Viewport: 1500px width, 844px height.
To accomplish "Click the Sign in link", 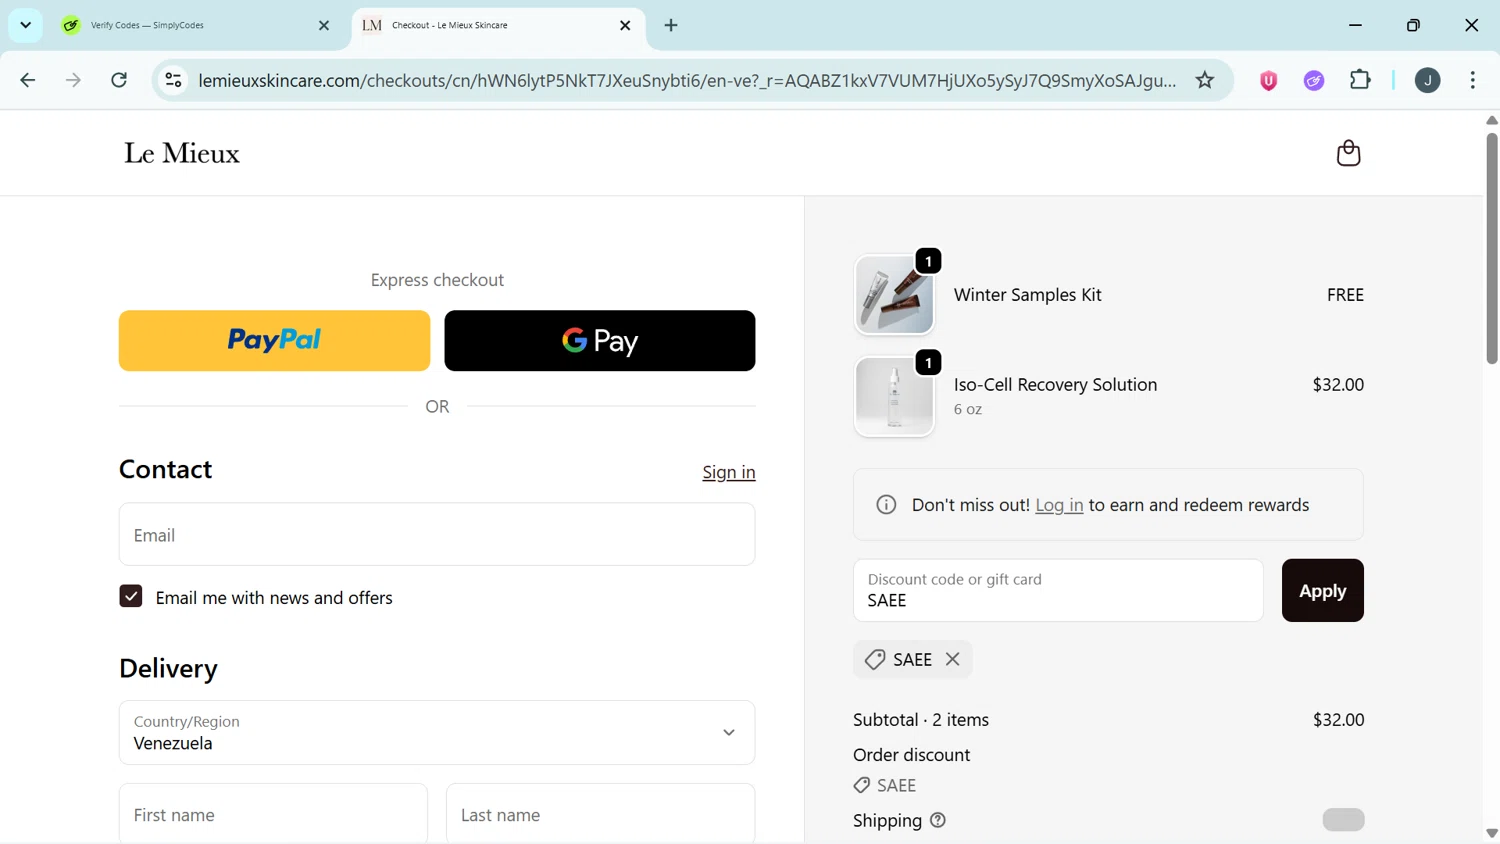I will click(729, 472).
